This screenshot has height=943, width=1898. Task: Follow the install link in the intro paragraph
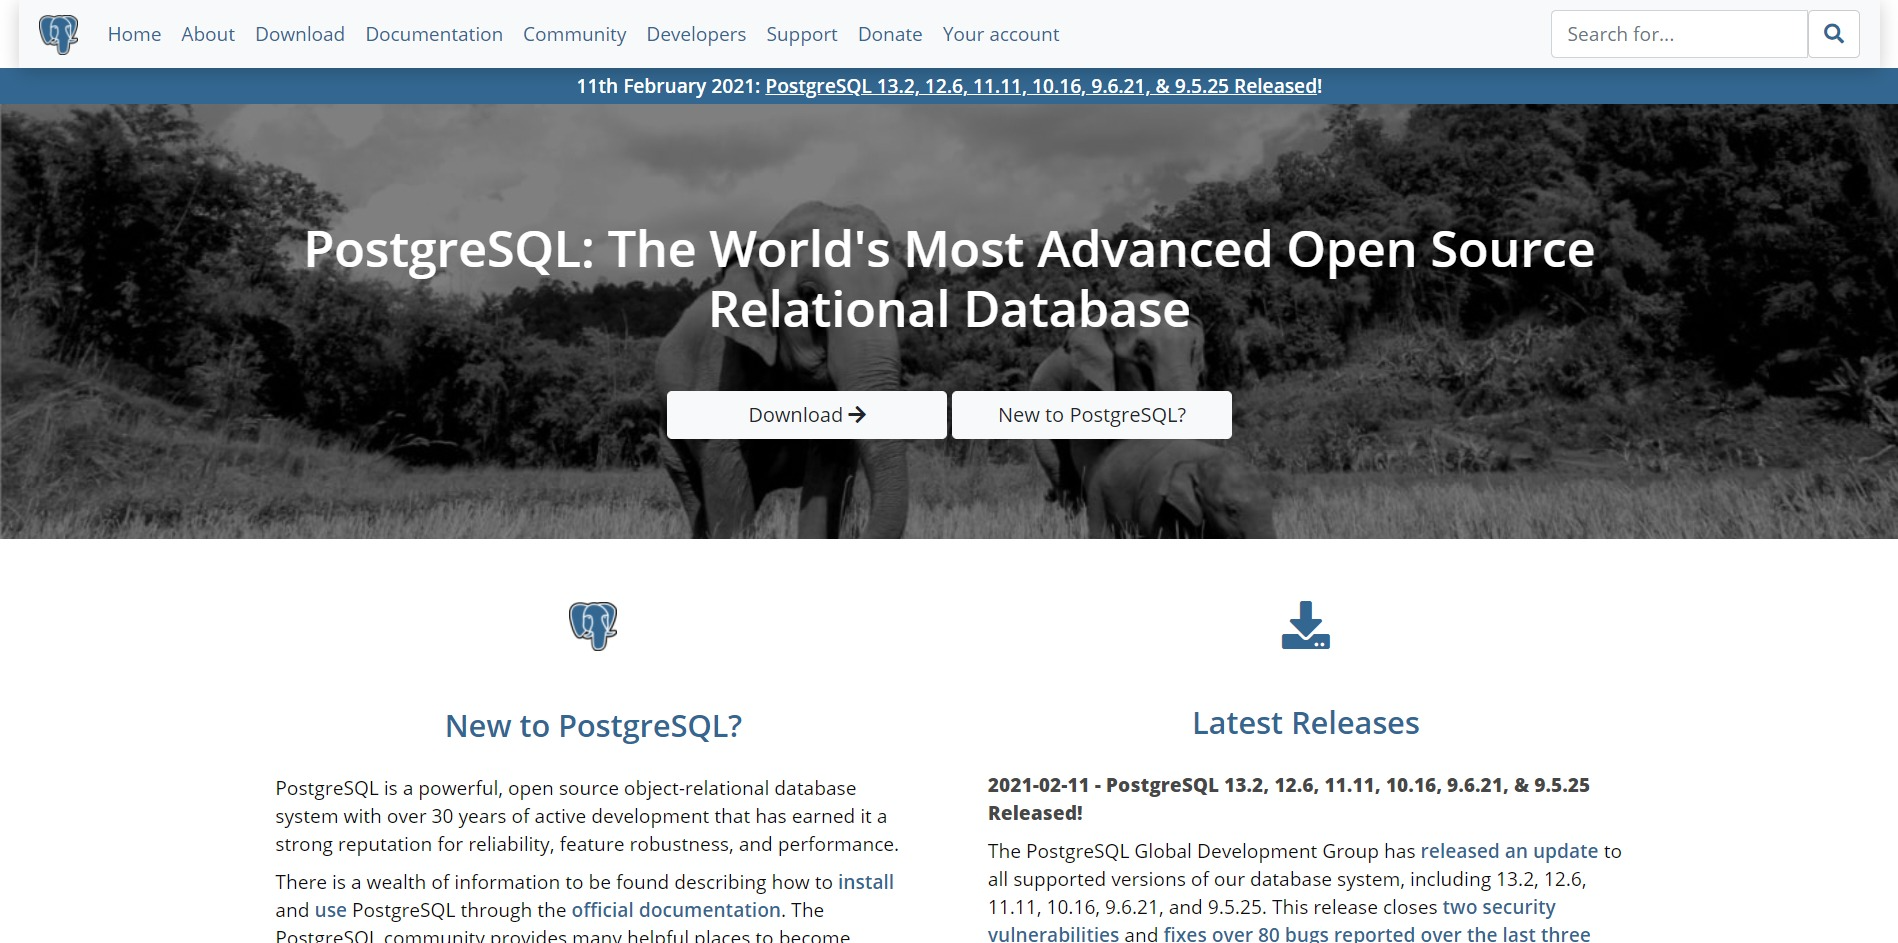coord(866,882)
